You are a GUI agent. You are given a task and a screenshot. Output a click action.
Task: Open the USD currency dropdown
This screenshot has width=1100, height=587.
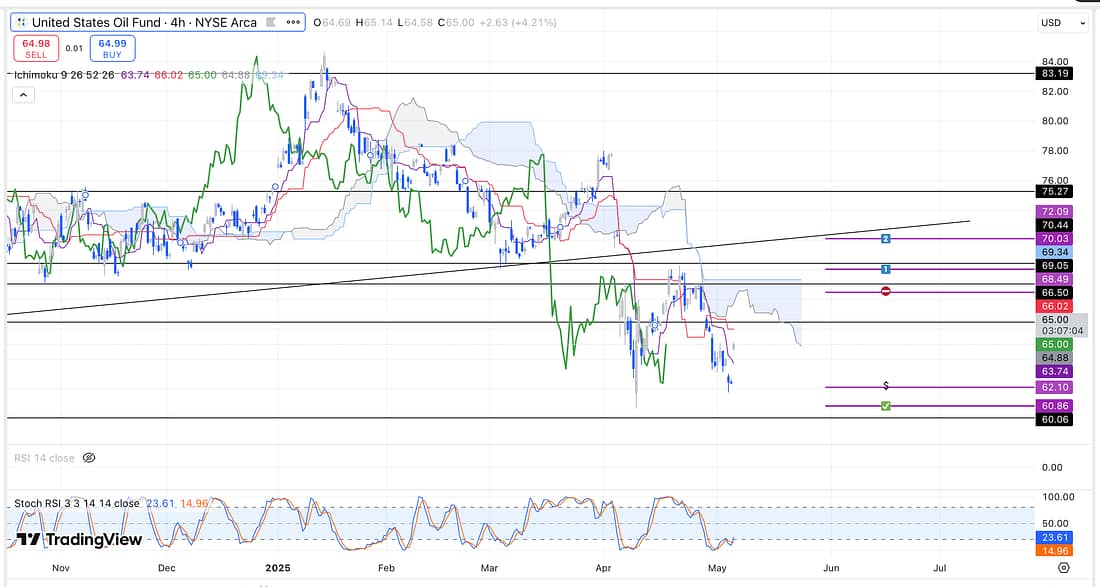click(1064, 22)
